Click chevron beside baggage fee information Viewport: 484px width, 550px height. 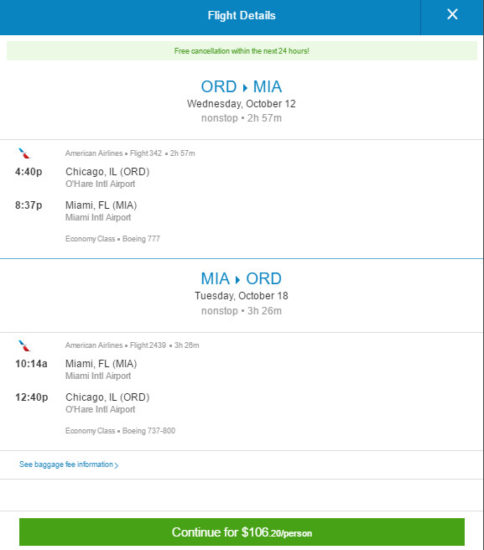coord(117,465)
